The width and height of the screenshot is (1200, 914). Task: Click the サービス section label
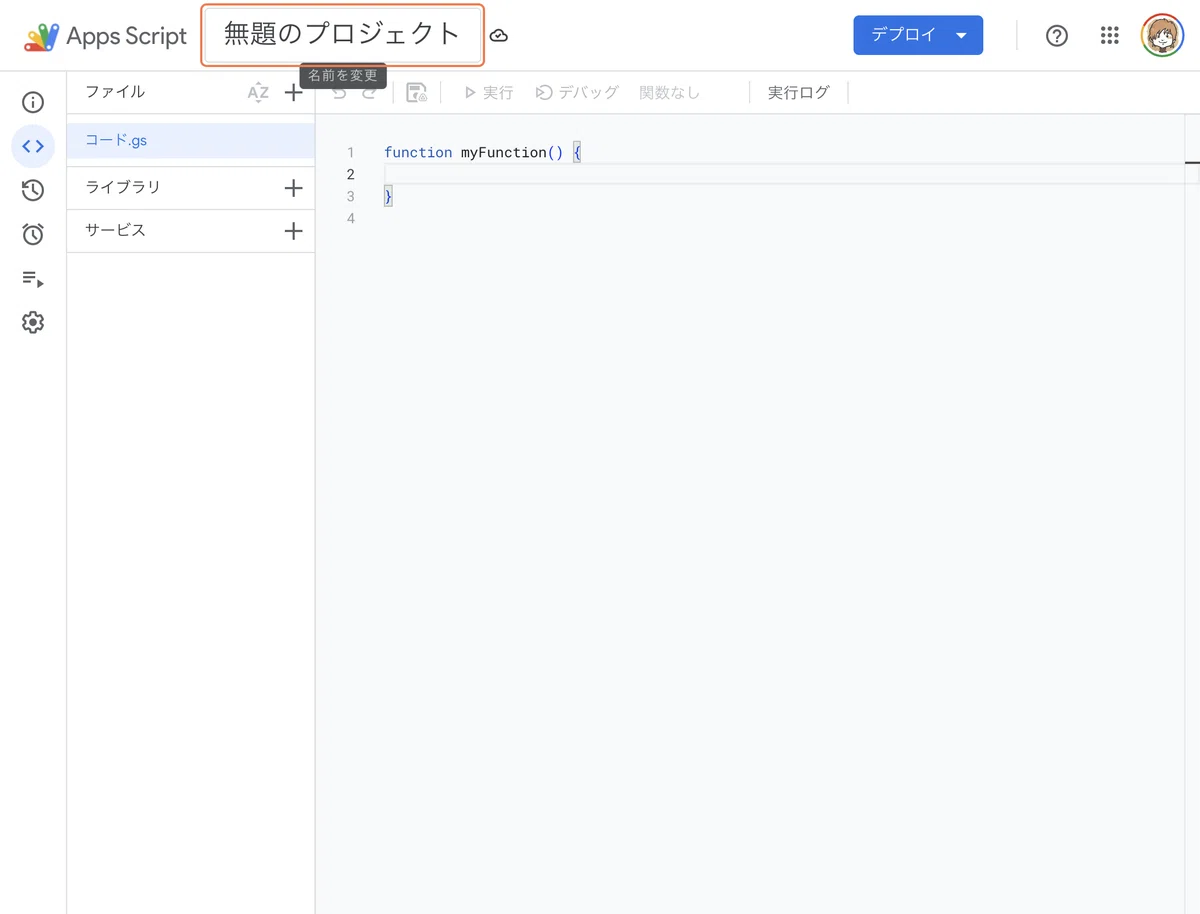[115, 230]
